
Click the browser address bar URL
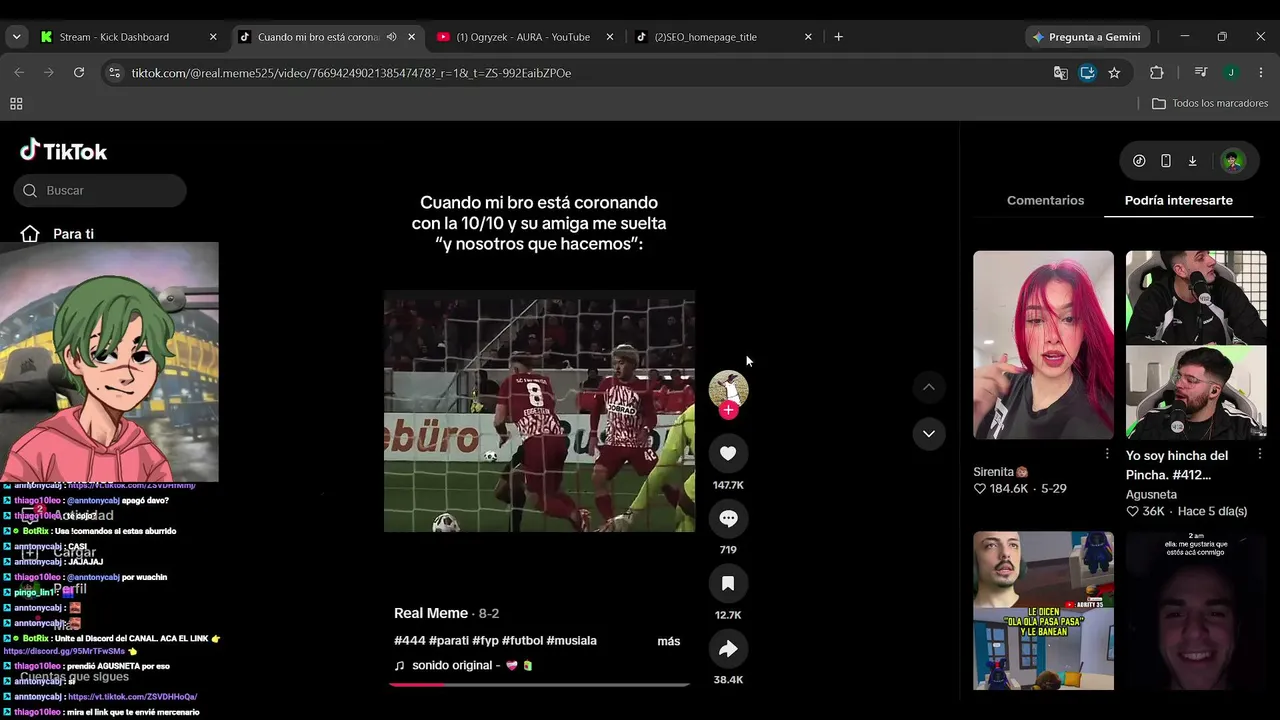coord(351,73)
